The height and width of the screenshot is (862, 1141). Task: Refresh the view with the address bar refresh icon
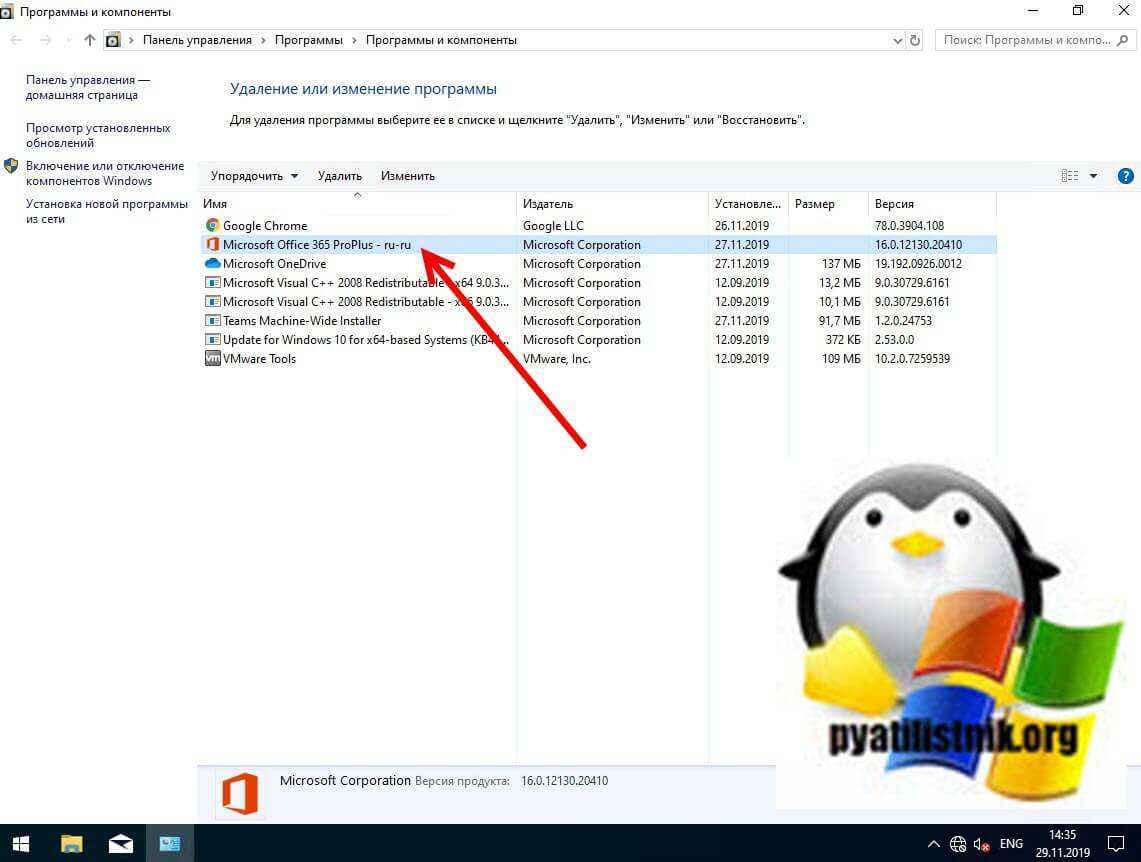[911, 40]
